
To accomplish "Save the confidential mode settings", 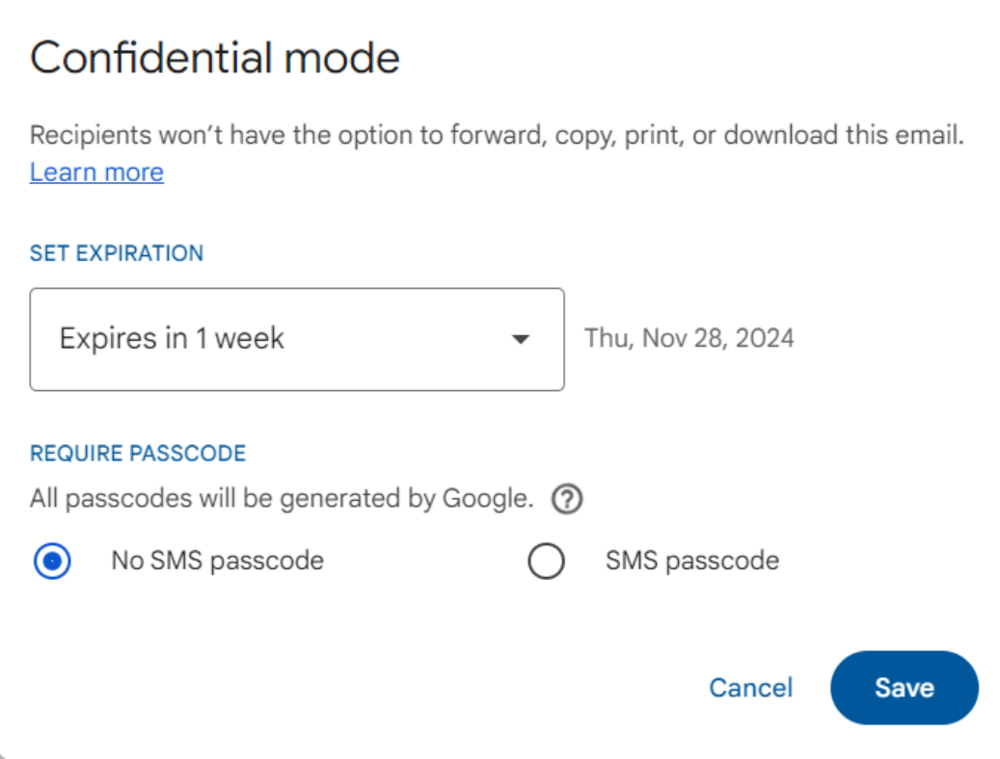I will tap(904, 687).
